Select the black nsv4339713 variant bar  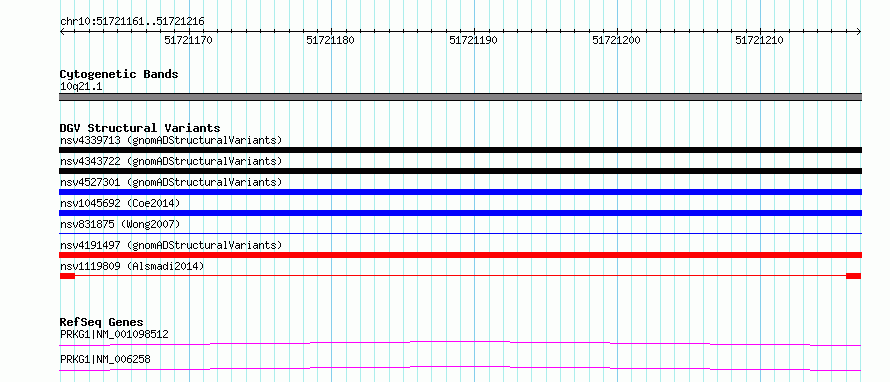(460, 150)
